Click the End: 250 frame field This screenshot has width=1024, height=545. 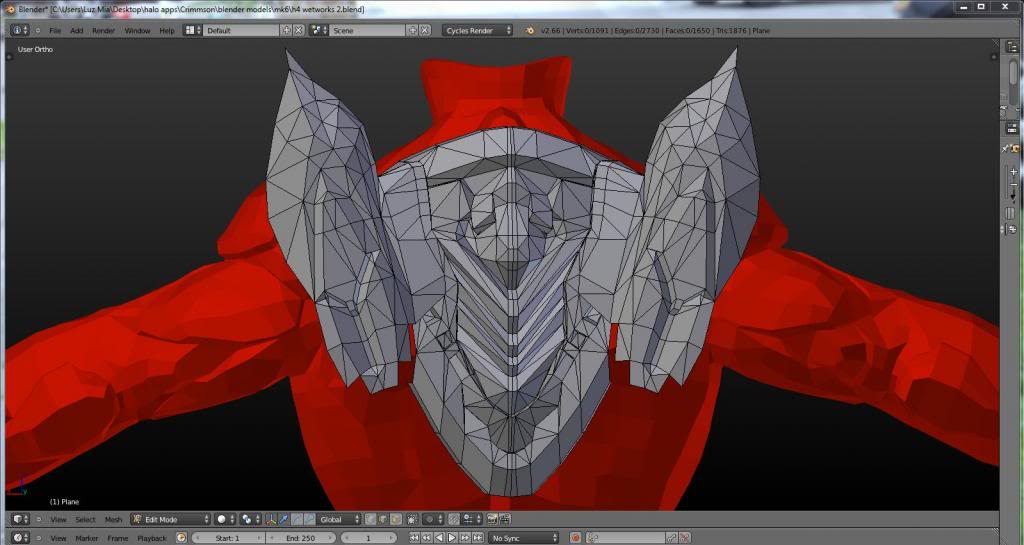point(301,538)
